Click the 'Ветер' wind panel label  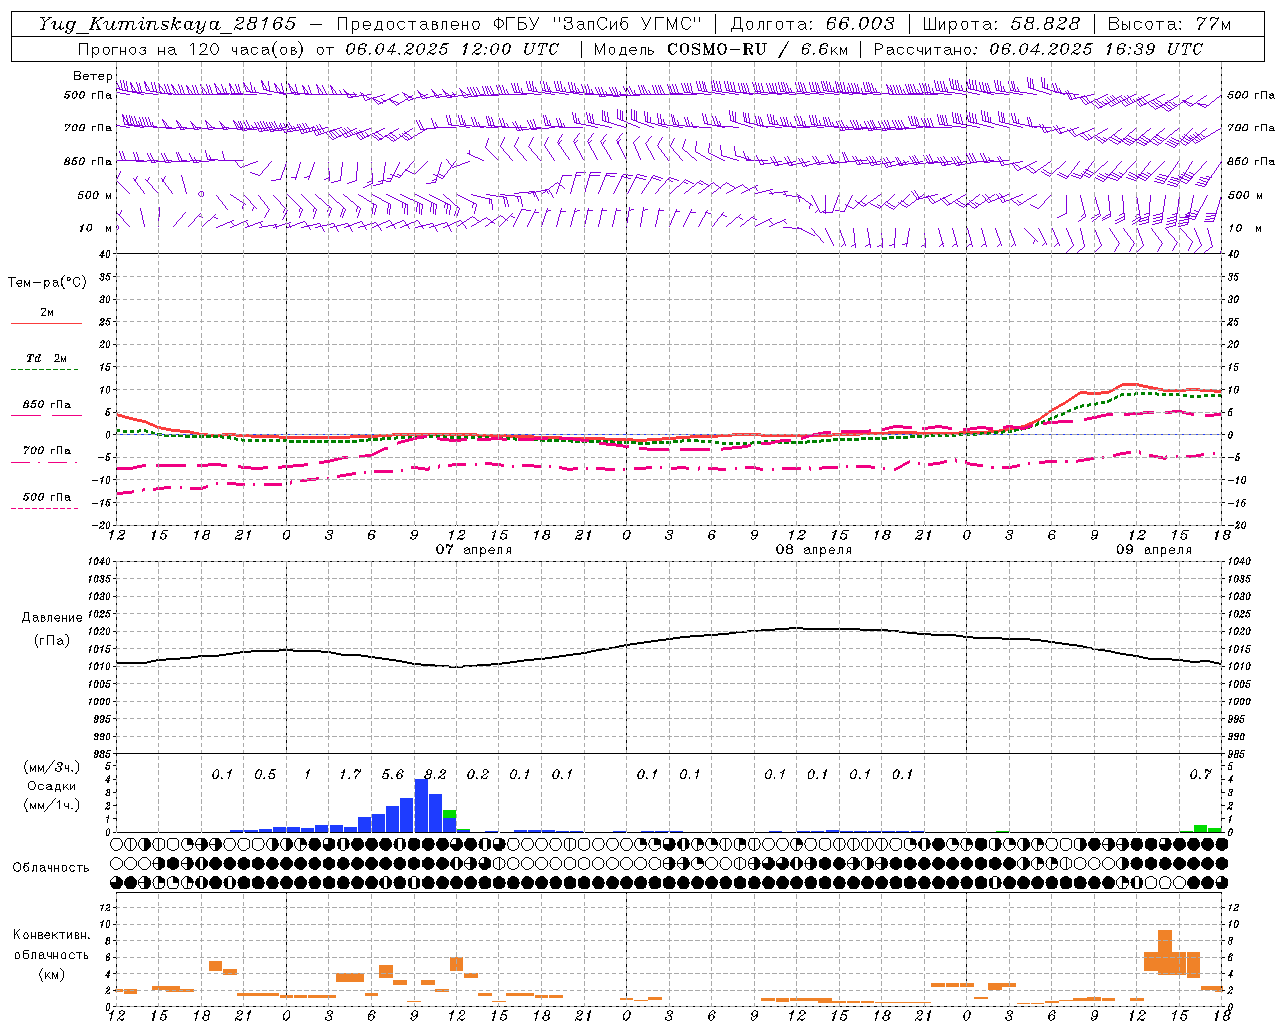click(x=92, y=76)
